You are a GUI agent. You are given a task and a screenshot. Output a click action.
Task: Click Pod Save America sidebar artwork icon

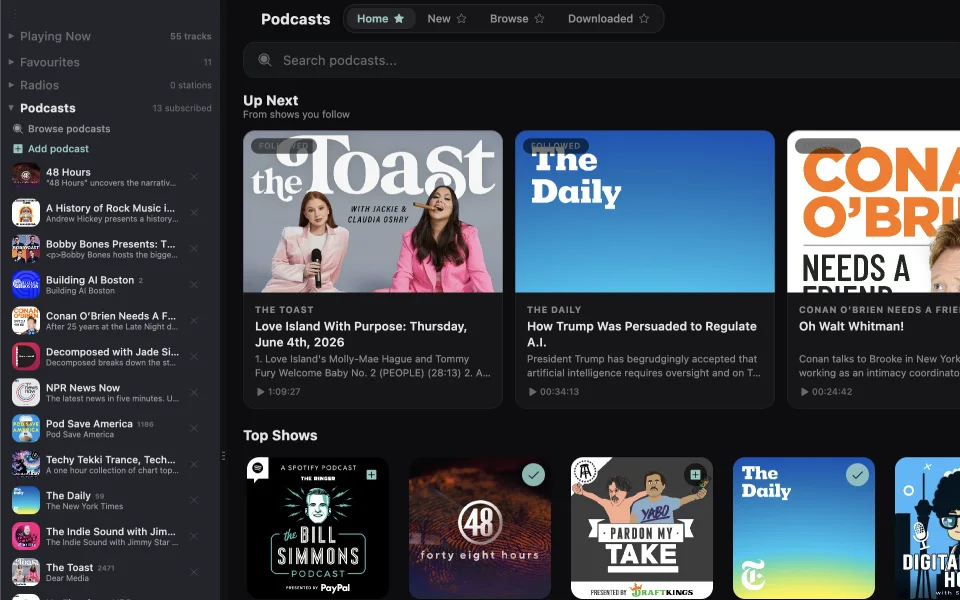tap(26, 429)
